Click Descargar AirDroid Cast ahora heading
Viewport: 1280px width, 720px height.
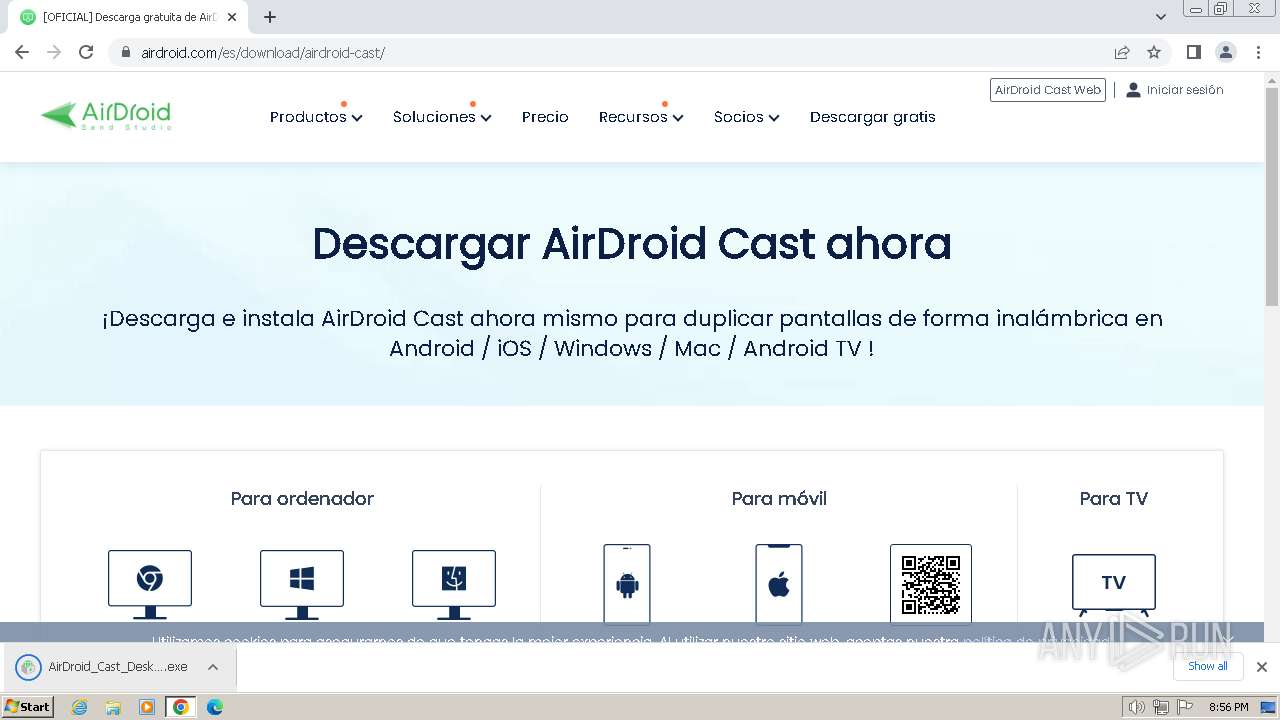pos(632,244)
